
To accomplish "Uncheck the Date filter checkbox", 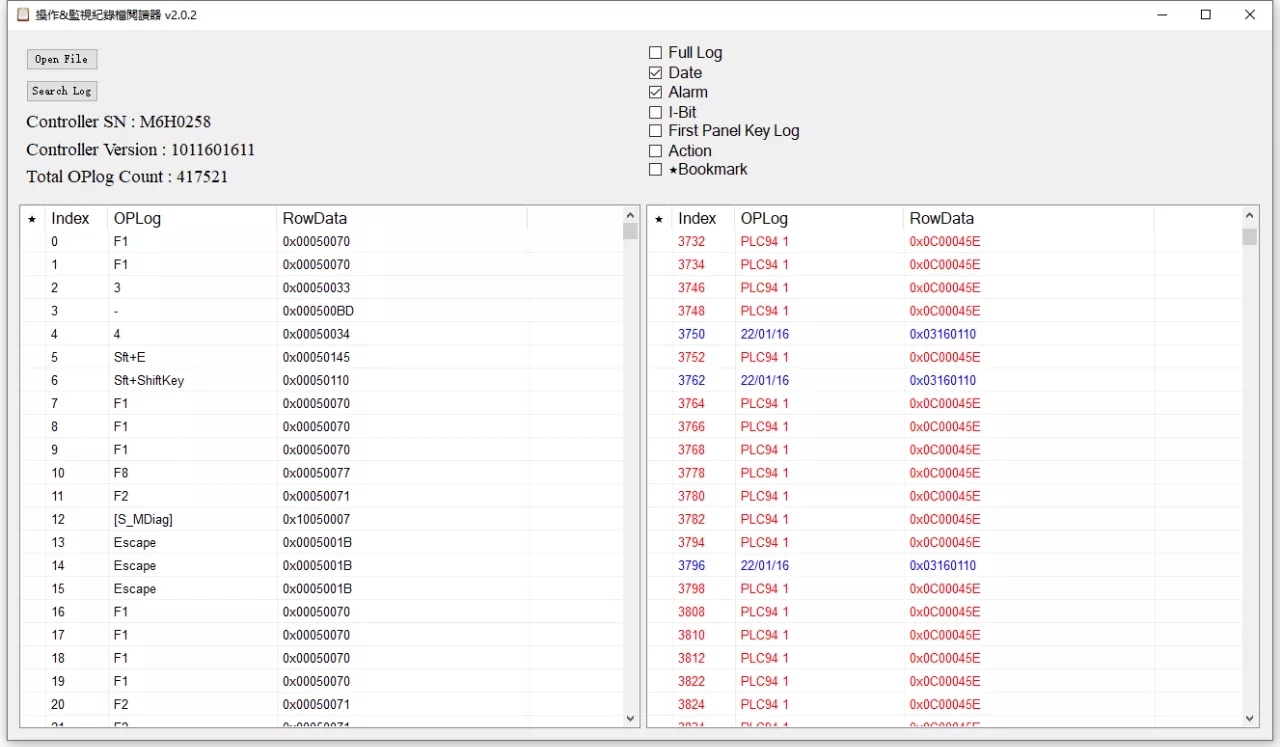I will tap(655, 73).
